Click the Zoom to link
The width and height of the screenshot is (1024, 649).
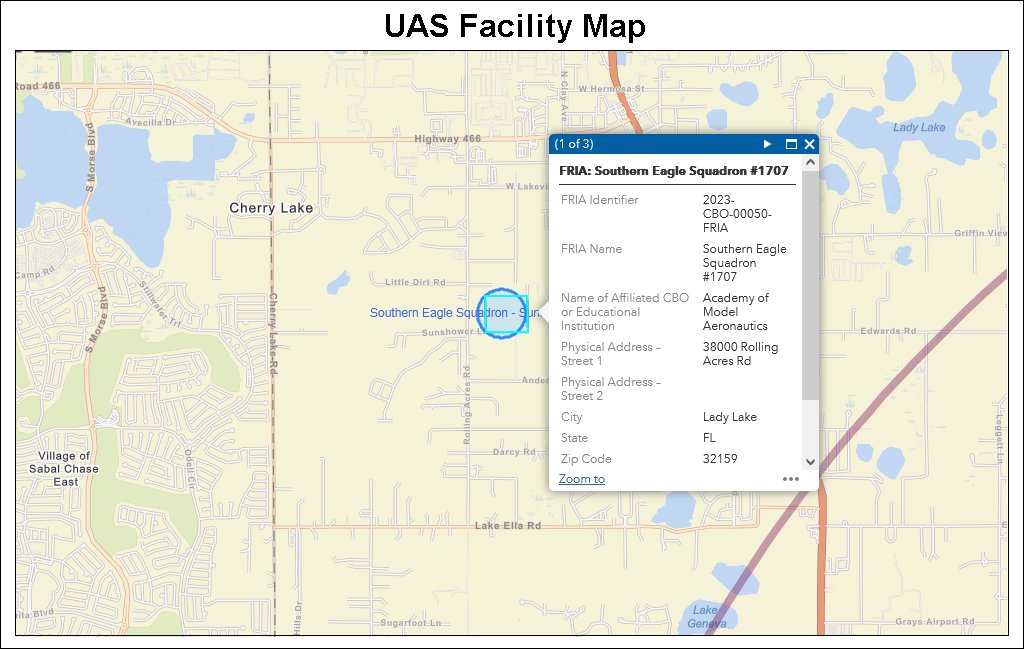tap(581, 479)
